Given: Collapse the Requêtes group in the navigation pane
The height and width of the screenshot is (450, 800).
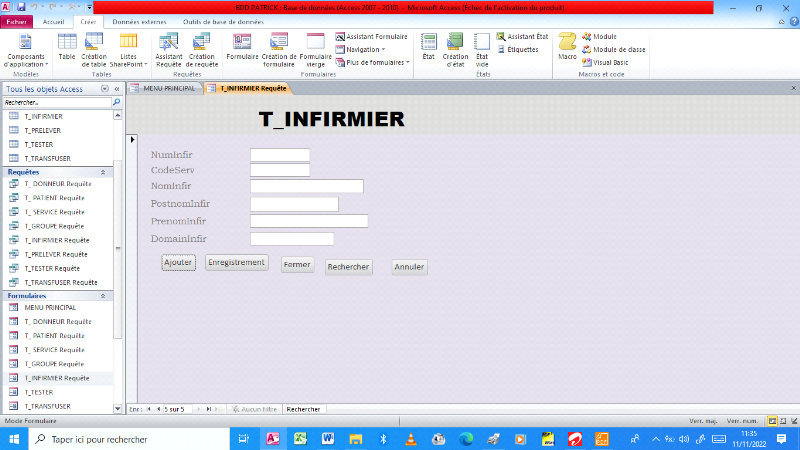Looking at the screenshot, I should coord(103,172).
